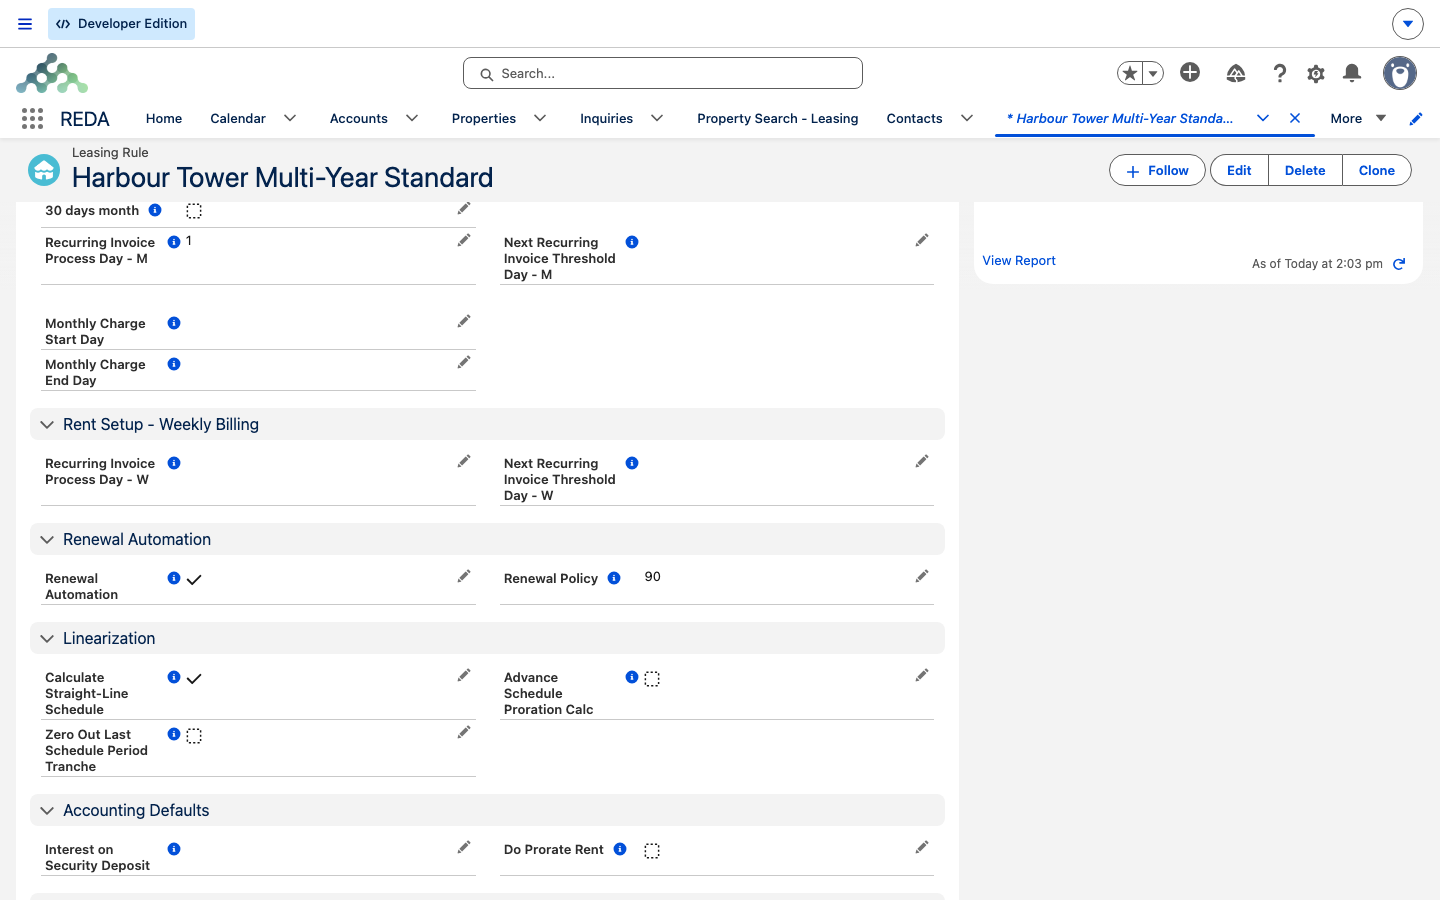Screen dimensions: 1440x900
Task: Open the View Report link
Action: tap(1019, 261)
